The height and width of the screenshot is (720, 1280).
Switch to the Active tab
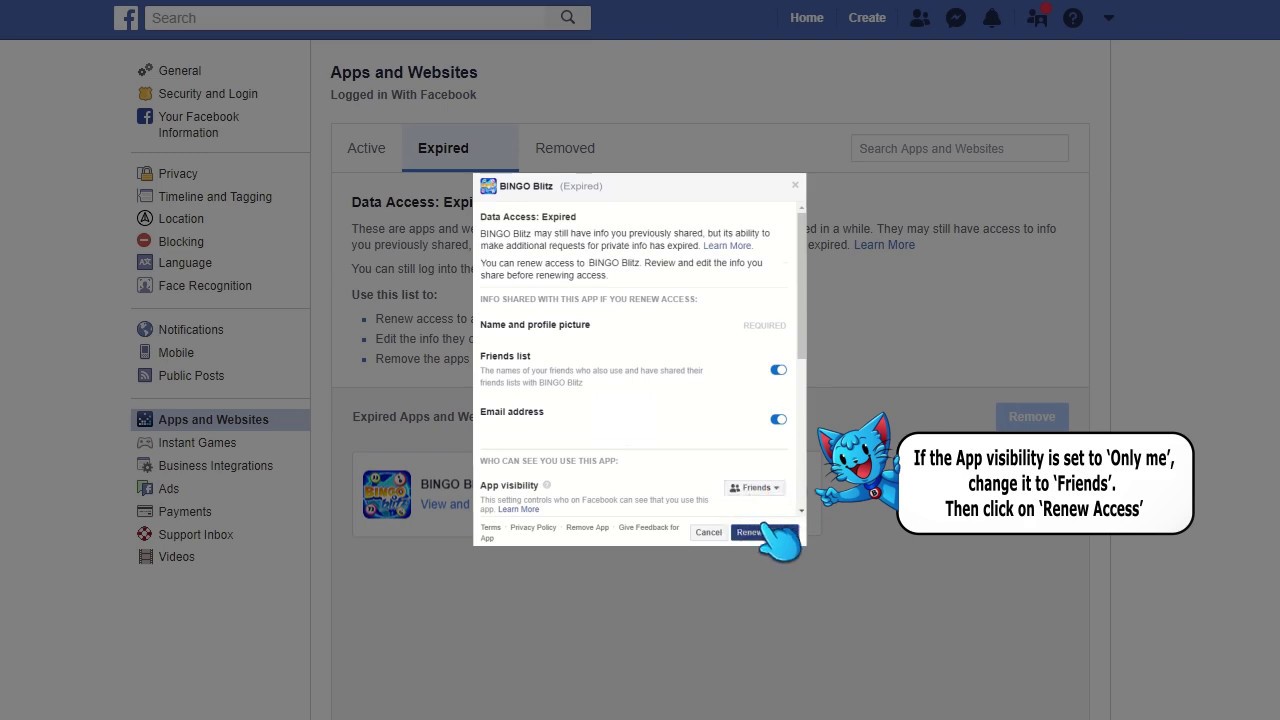[x=366, y=148]
